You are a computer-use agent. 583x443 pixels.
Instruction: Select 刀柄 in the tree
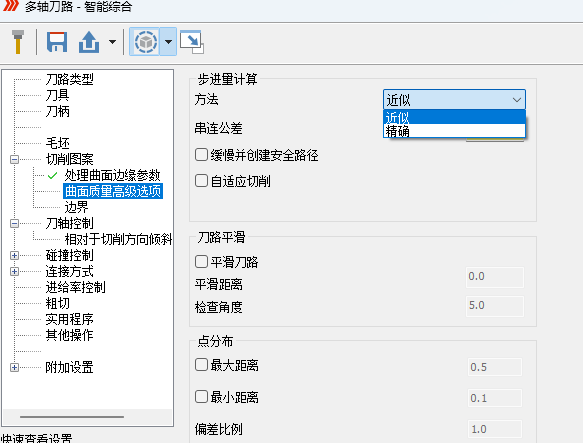coord(57,111)
